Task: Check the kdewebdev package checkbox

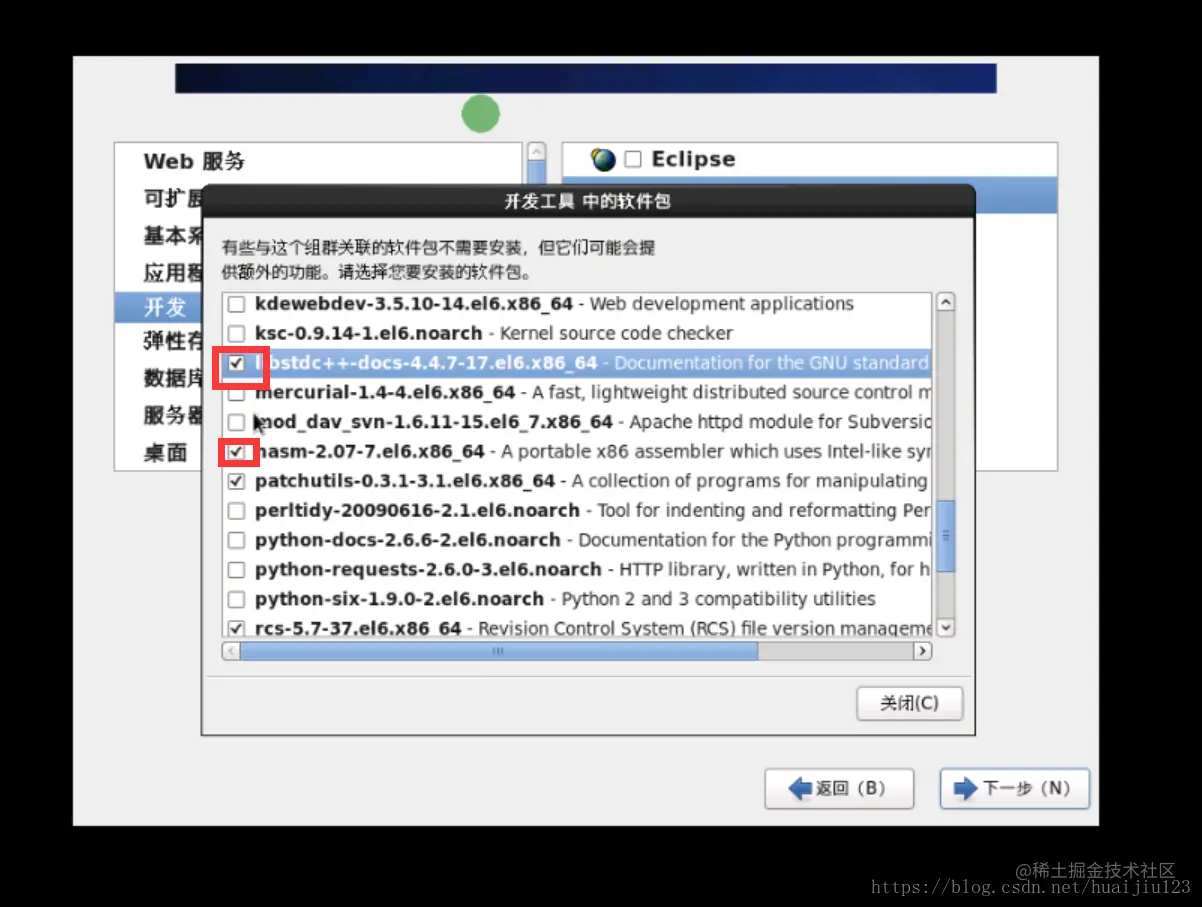Action: click(x=236, y=304)
